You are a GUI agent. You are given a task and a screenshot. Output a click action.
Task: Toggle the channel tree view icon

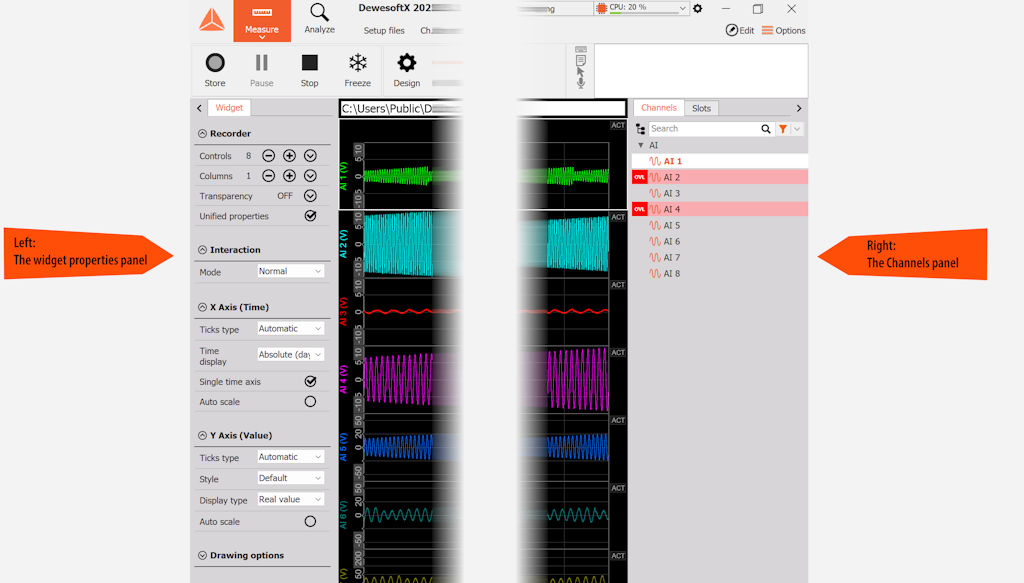(640, 129)
